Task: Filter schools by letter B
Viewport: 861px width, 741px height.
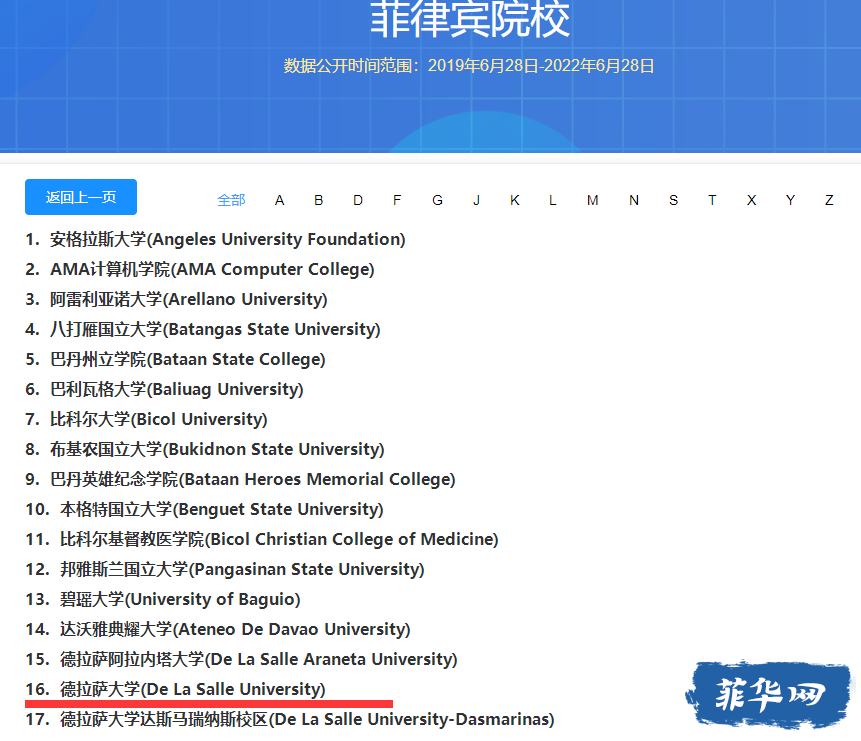Action: [318, 200]
